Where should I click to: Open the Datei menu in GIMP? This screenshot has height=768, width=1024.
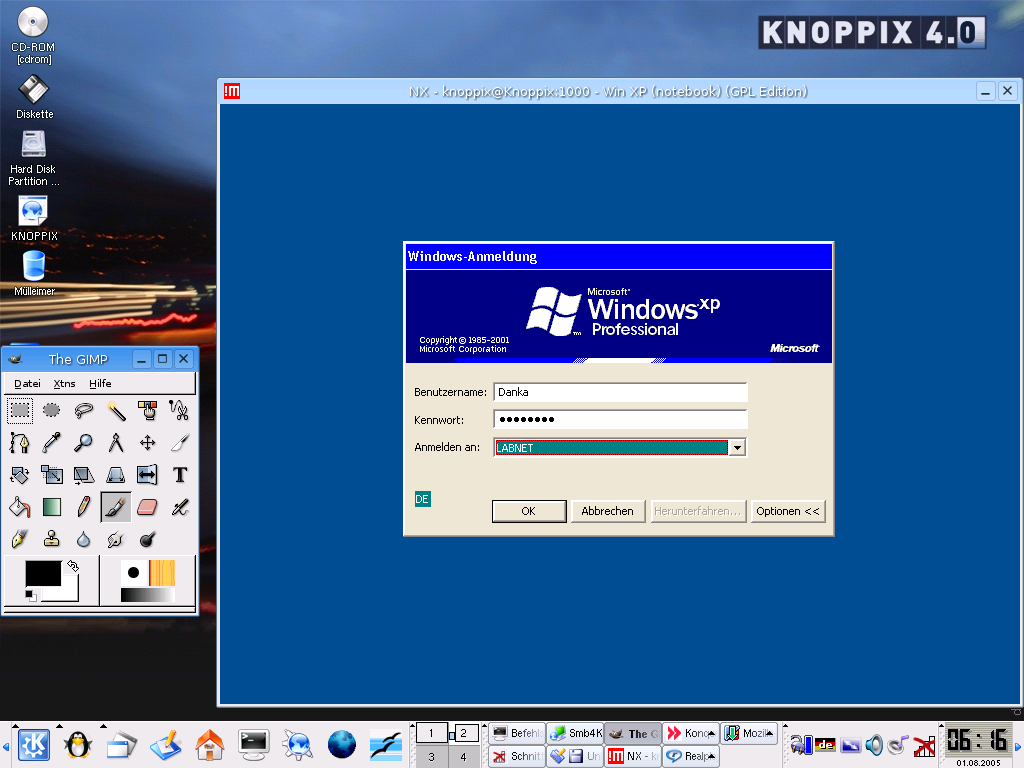[x=27, y=383]
